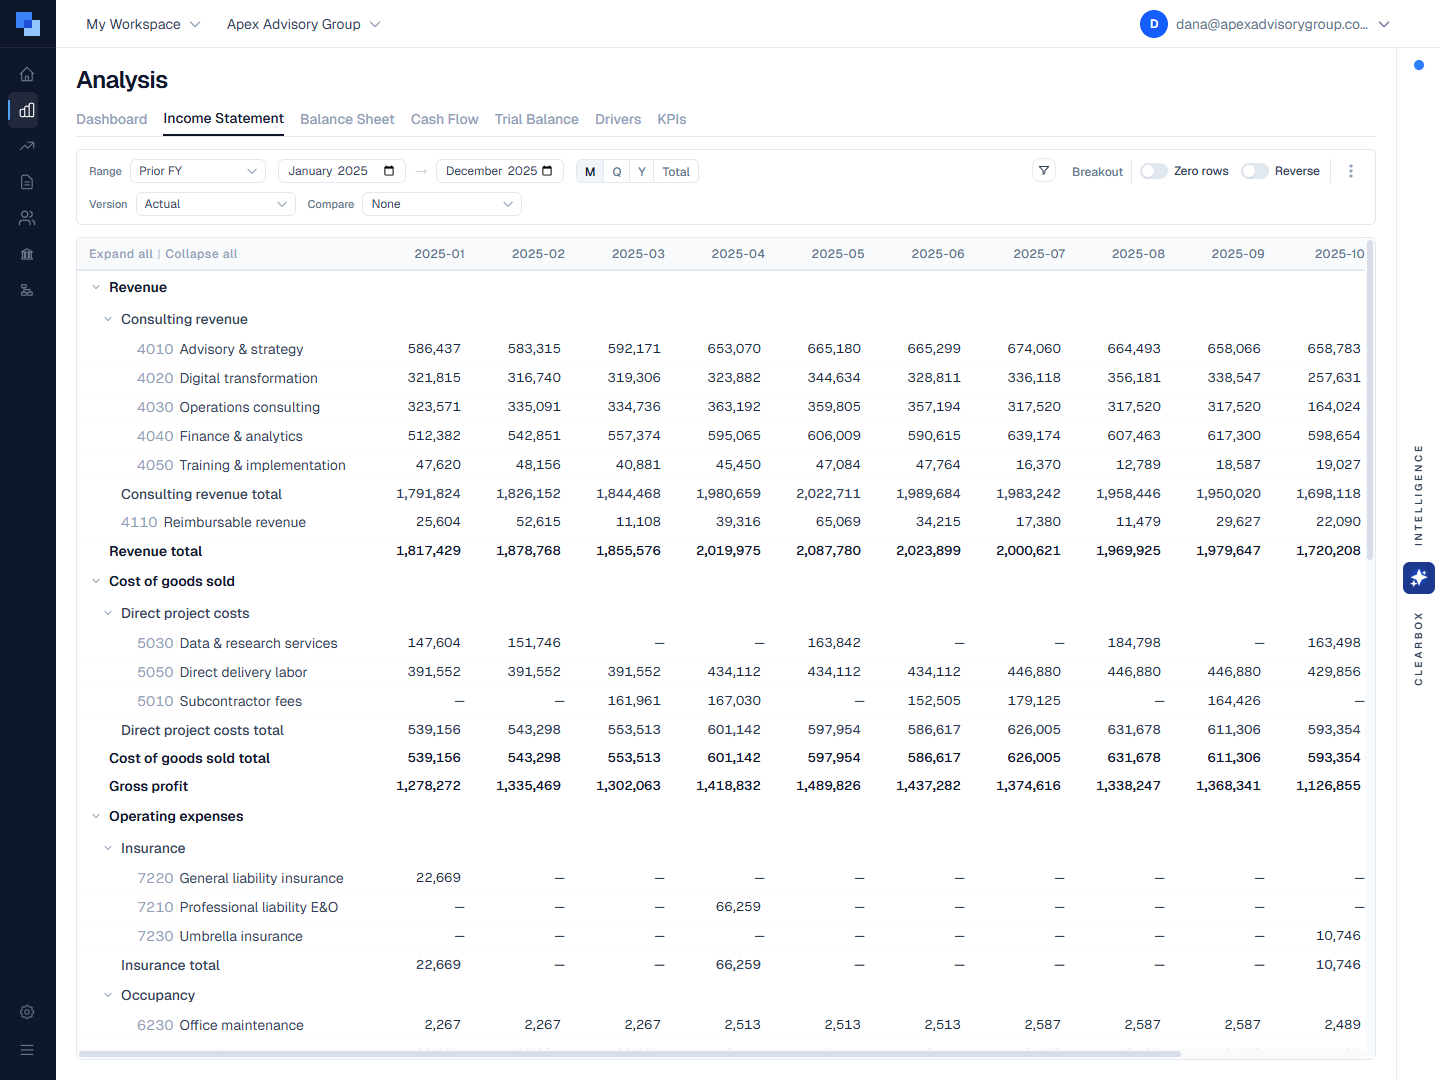The width and height of the screenshot is (1440, 1080).
Task: Switch to the Income Statement tab
Action: point(224,118)
